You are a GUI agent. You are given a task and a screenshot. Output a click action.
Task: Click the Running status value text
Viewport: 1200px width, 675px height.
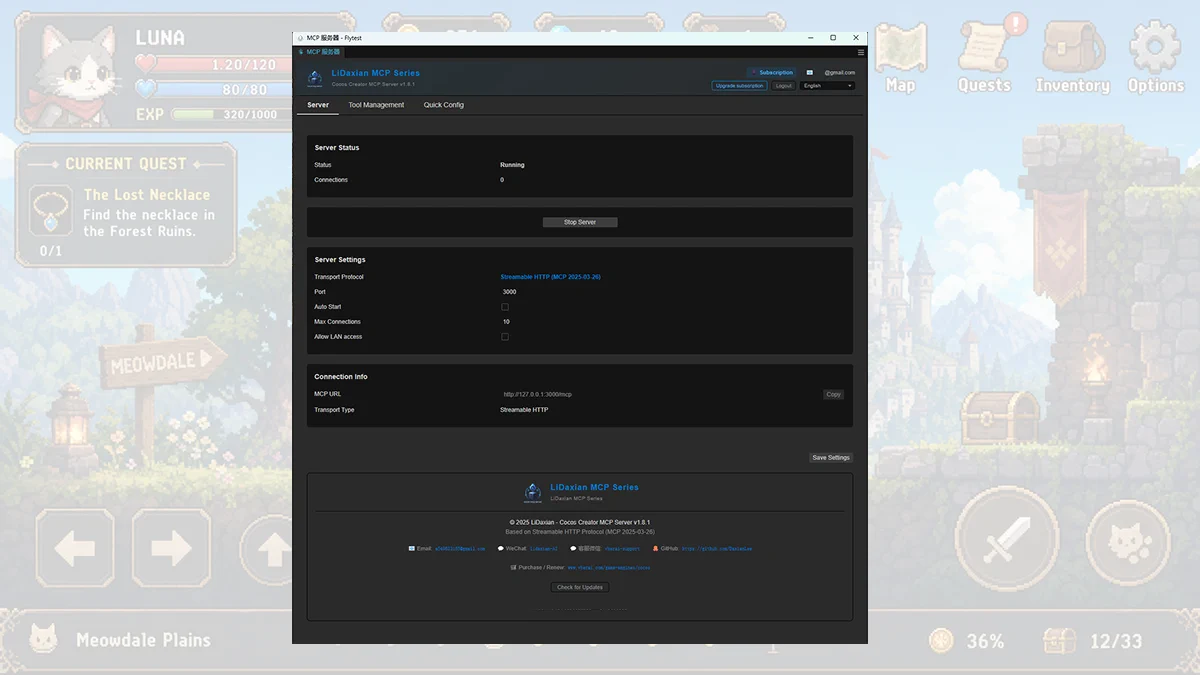click(x=512, y=165)
